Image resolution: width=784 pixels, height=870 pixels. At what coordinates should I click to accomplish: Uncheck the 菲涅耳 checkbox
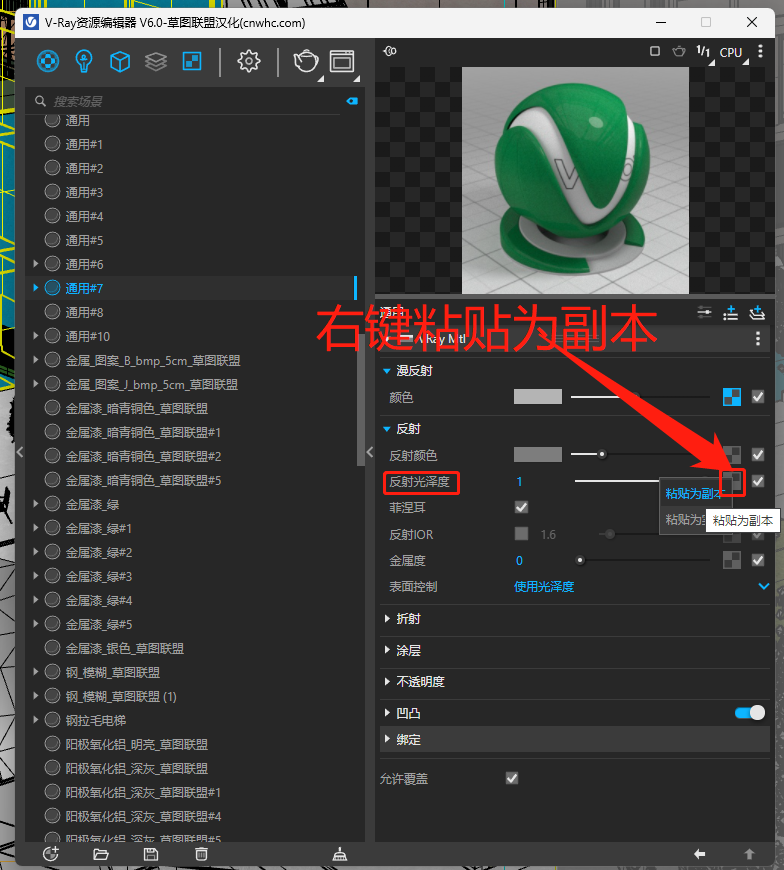pos(522,507)
